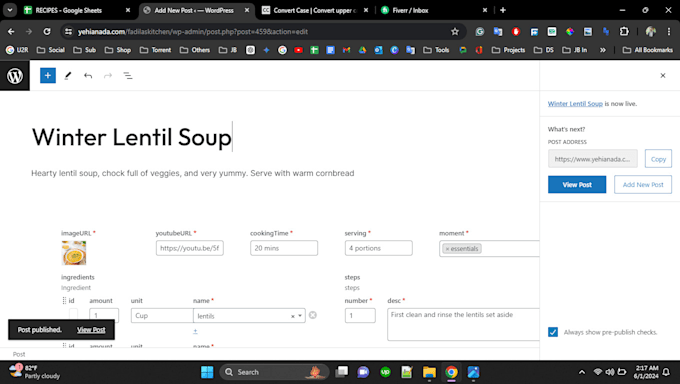The image size is (680, 384).
Task: Switch to Fiverr Inbox tab
Action: tap(434, 10)
